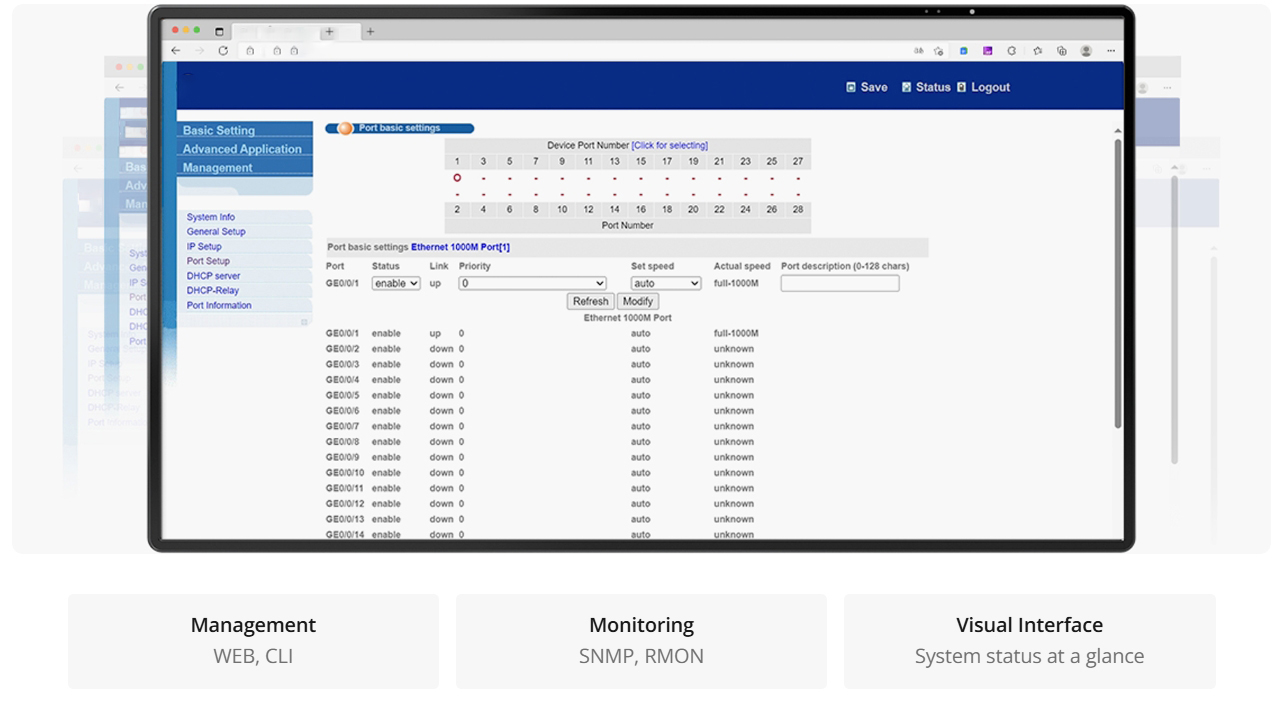Click full-1000M in the GE0/0/1 list row

(x=736, y=334)
